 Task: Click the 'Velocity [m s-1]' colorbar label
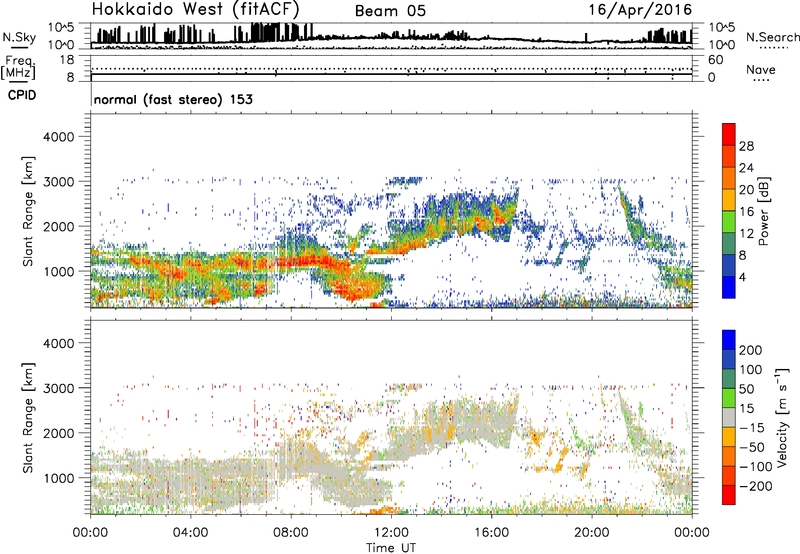coord(781,417)
